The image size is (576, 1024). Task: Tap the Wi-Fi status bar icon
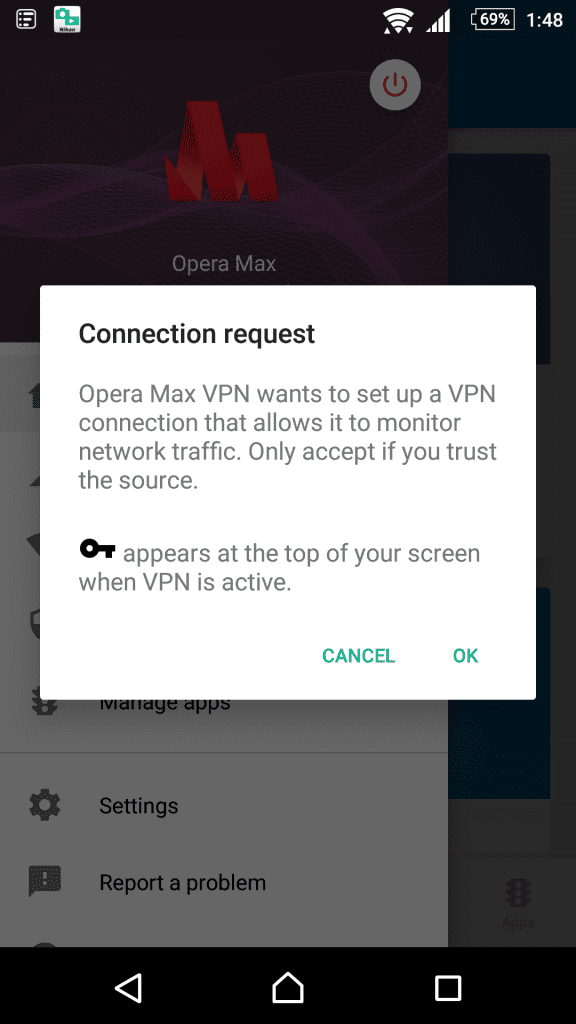(398, 20)
